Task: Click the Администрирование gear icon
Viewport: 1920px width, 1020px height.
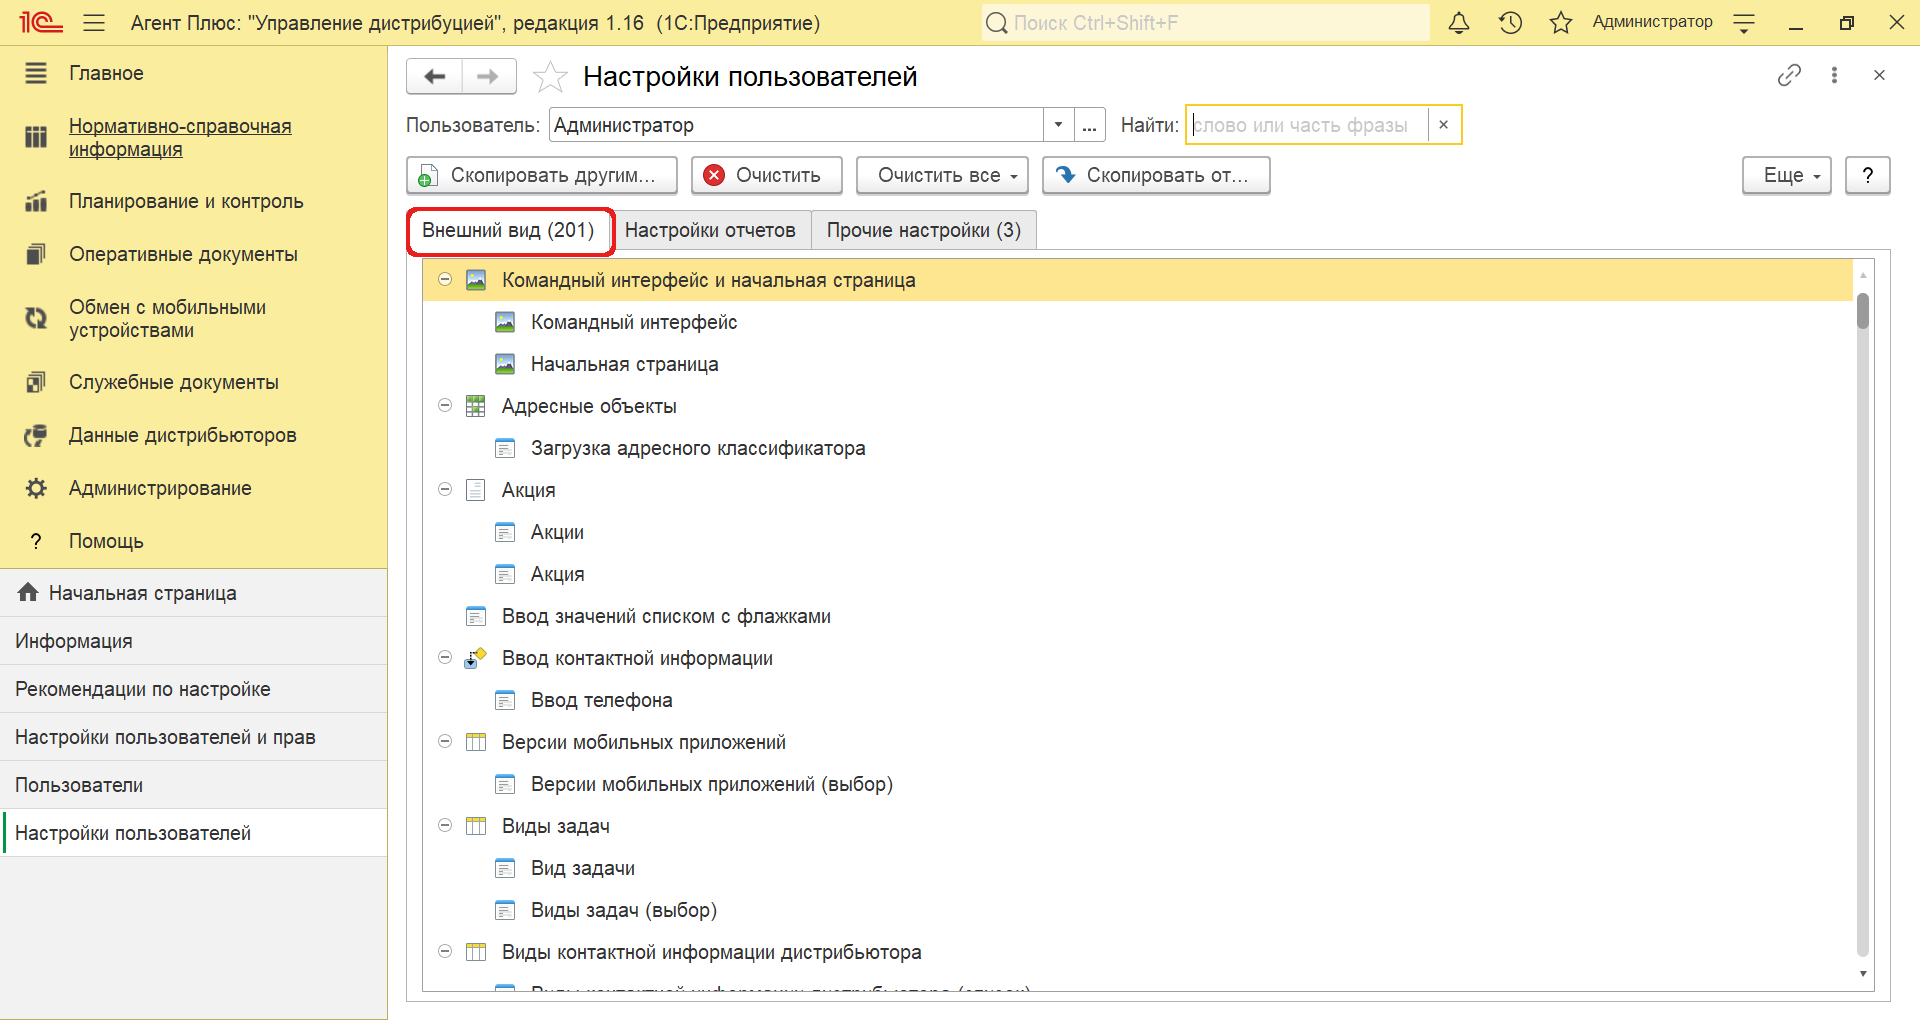Action: click(x=36, y=488)
